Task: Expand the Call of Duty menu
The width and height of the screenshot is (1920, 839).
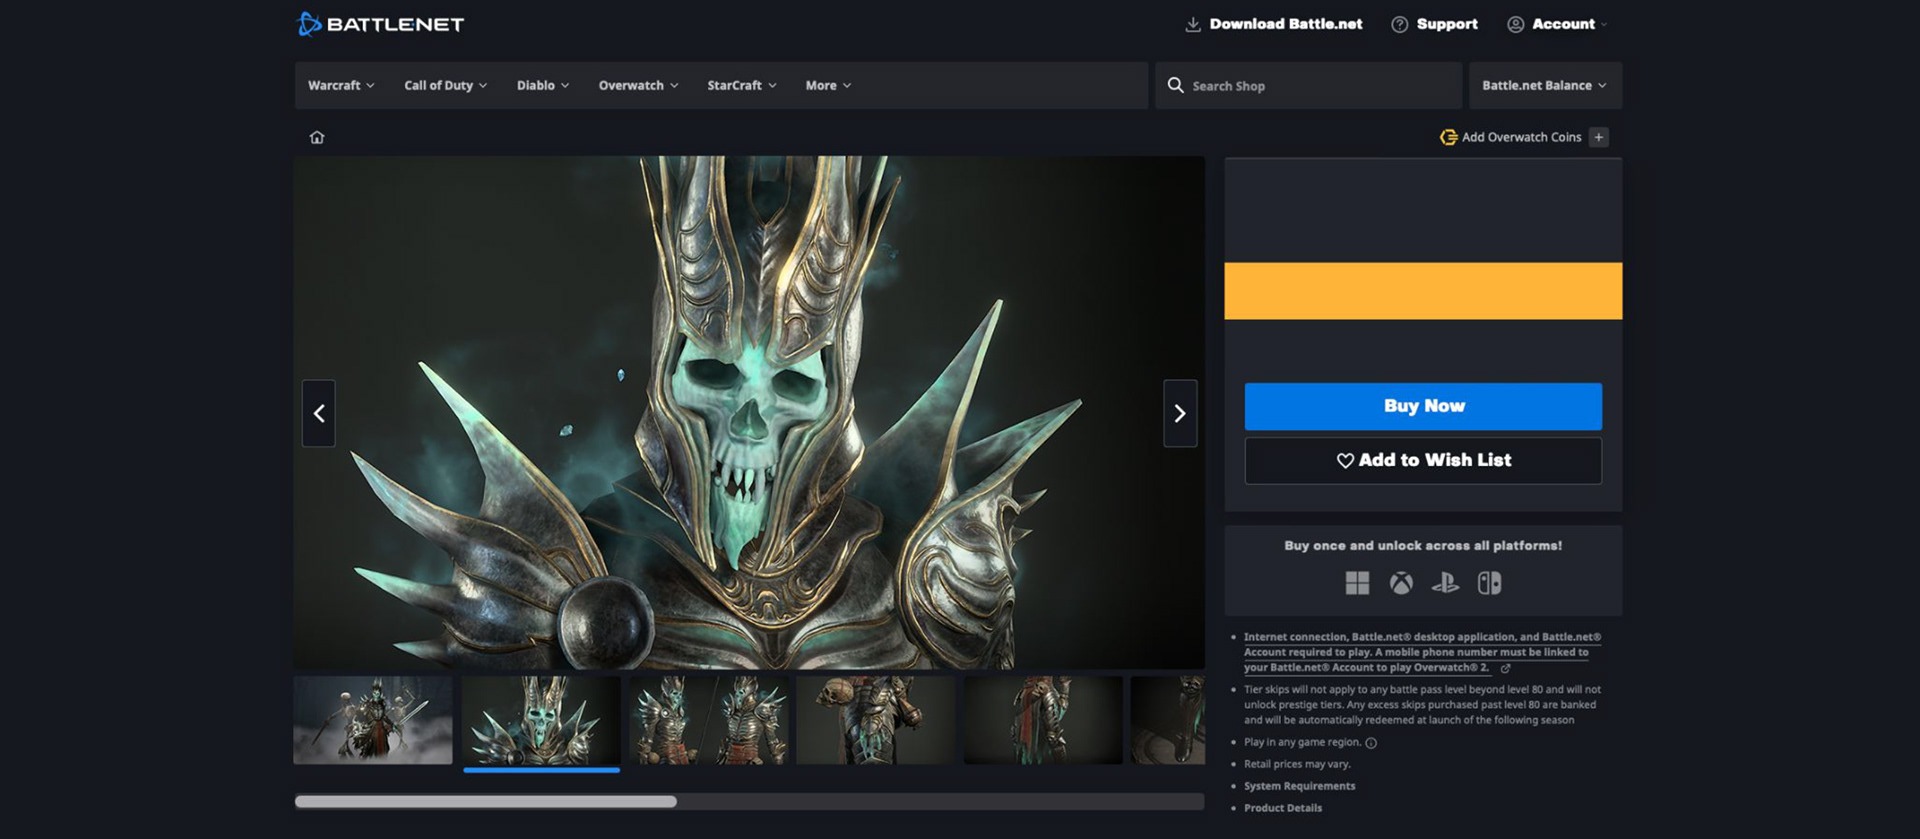Action: [x=446, y=85]
